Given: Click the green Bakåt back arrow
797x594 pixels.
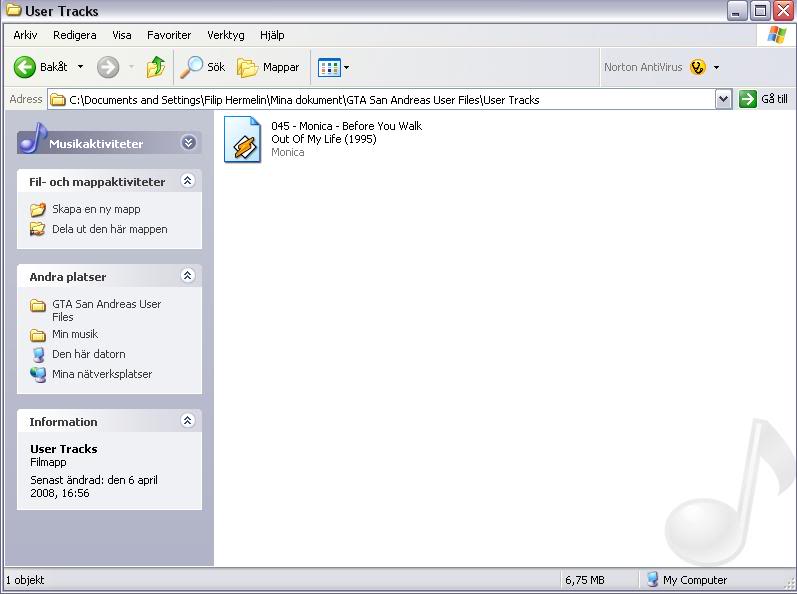Looking at the screenshot, I should (25, 67).
